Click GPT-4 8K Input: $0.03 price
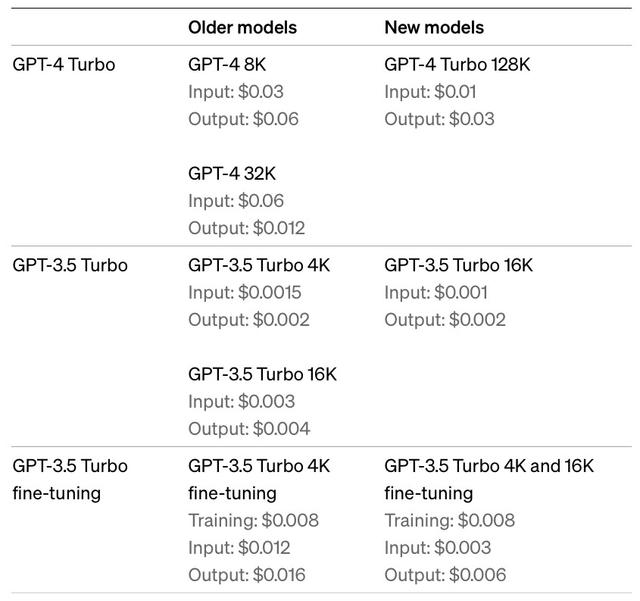640x601 pixels. click(x=236, y=92)
